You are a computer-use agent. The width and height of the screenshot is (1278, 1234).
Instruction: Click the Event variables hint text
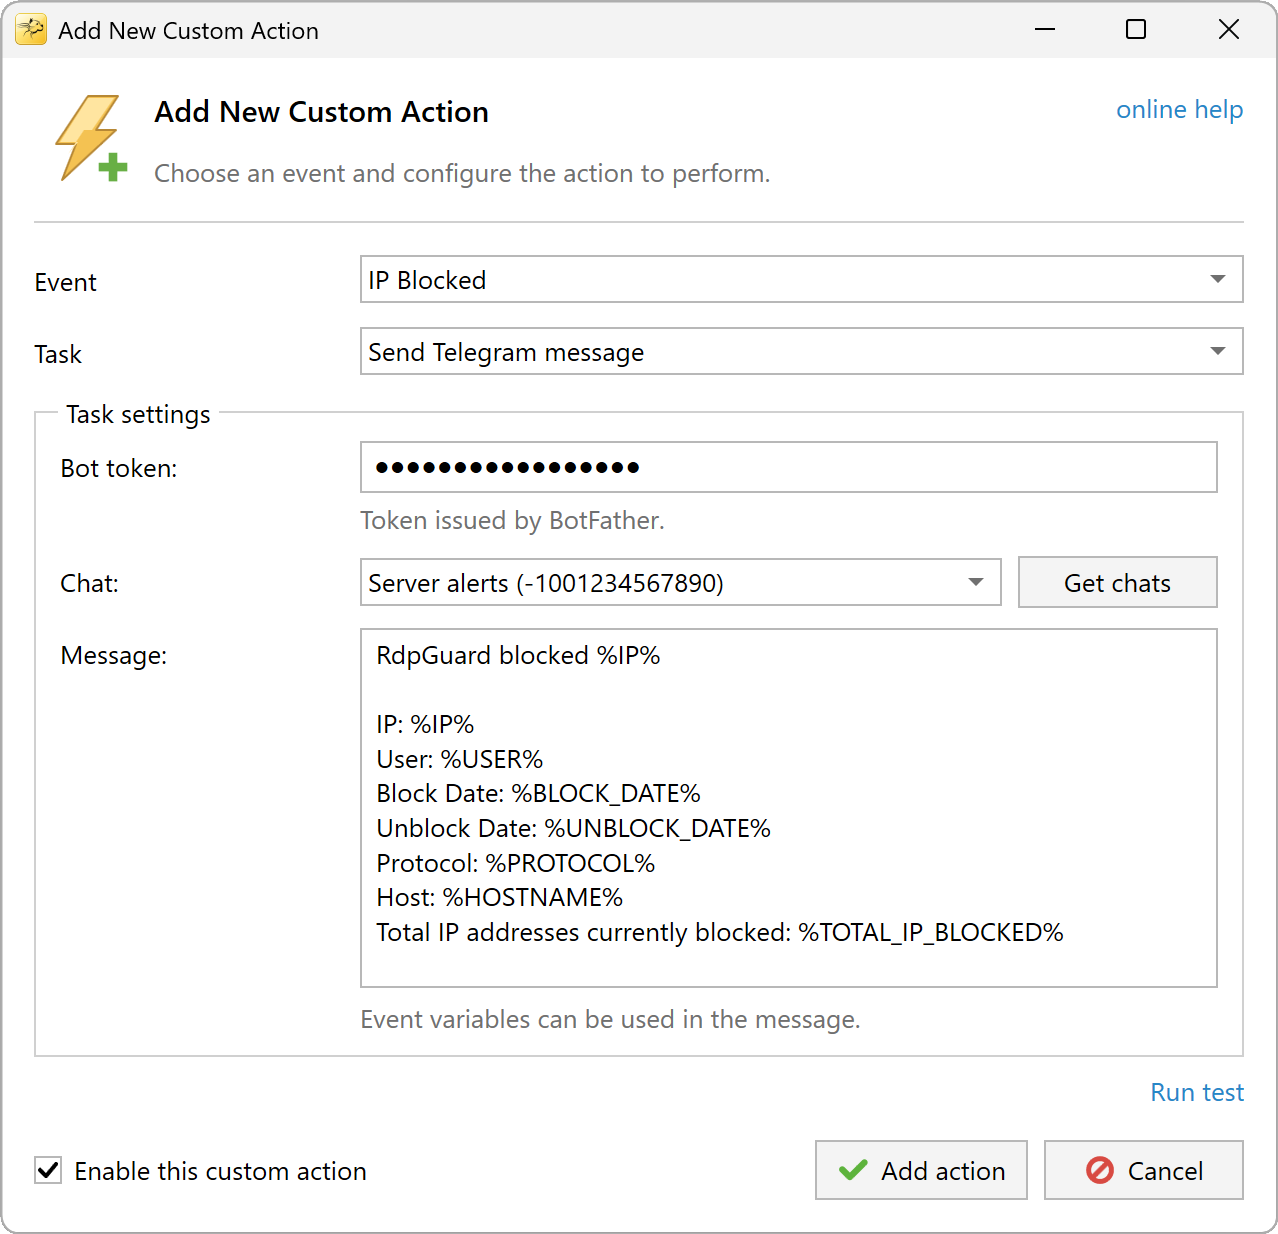(x=610, y=1019)
